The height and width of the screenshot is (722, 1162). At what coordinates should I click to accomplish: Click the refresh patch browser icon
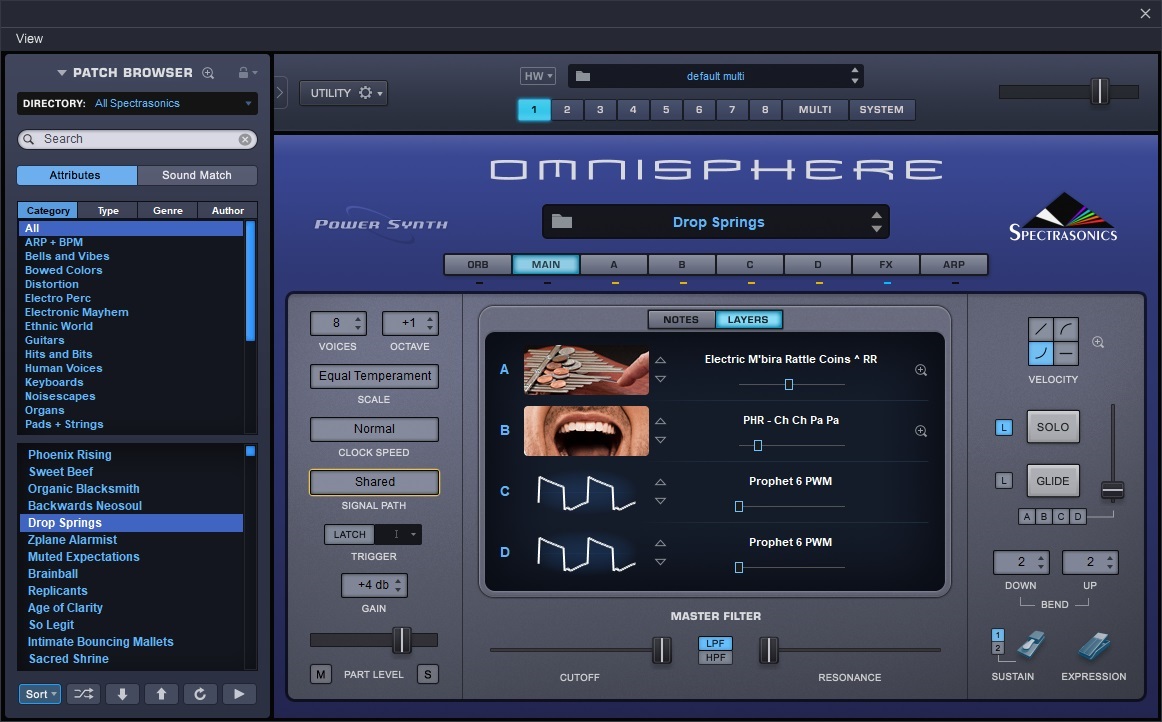click(x=200, y=694)
